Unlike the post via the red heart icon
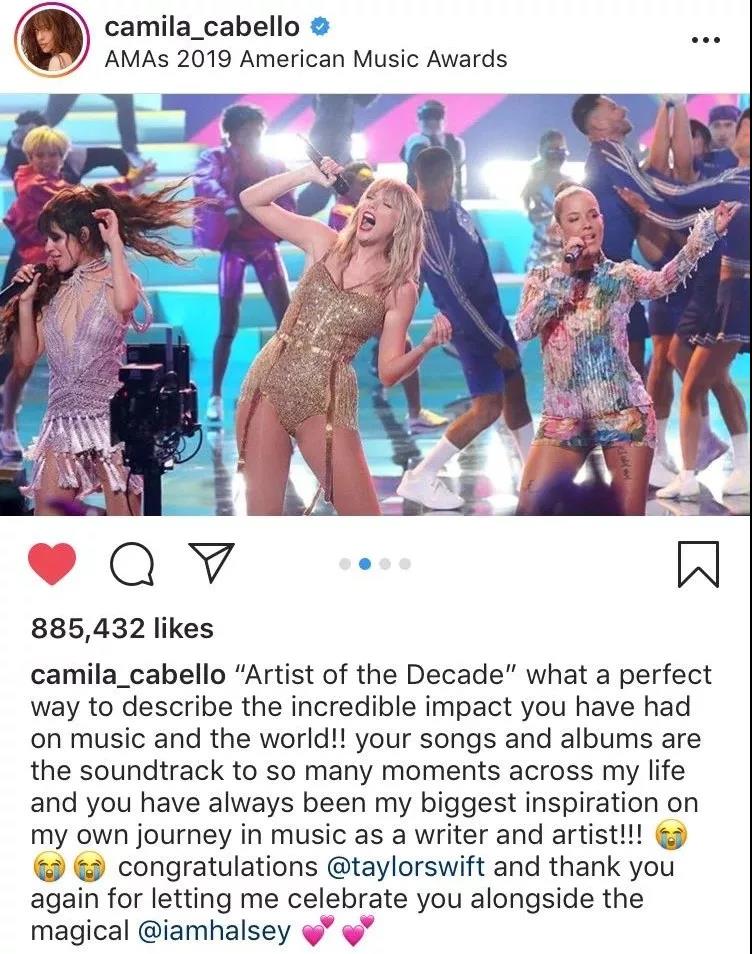The height and width of the screenshot is (954, 752). 52,563
